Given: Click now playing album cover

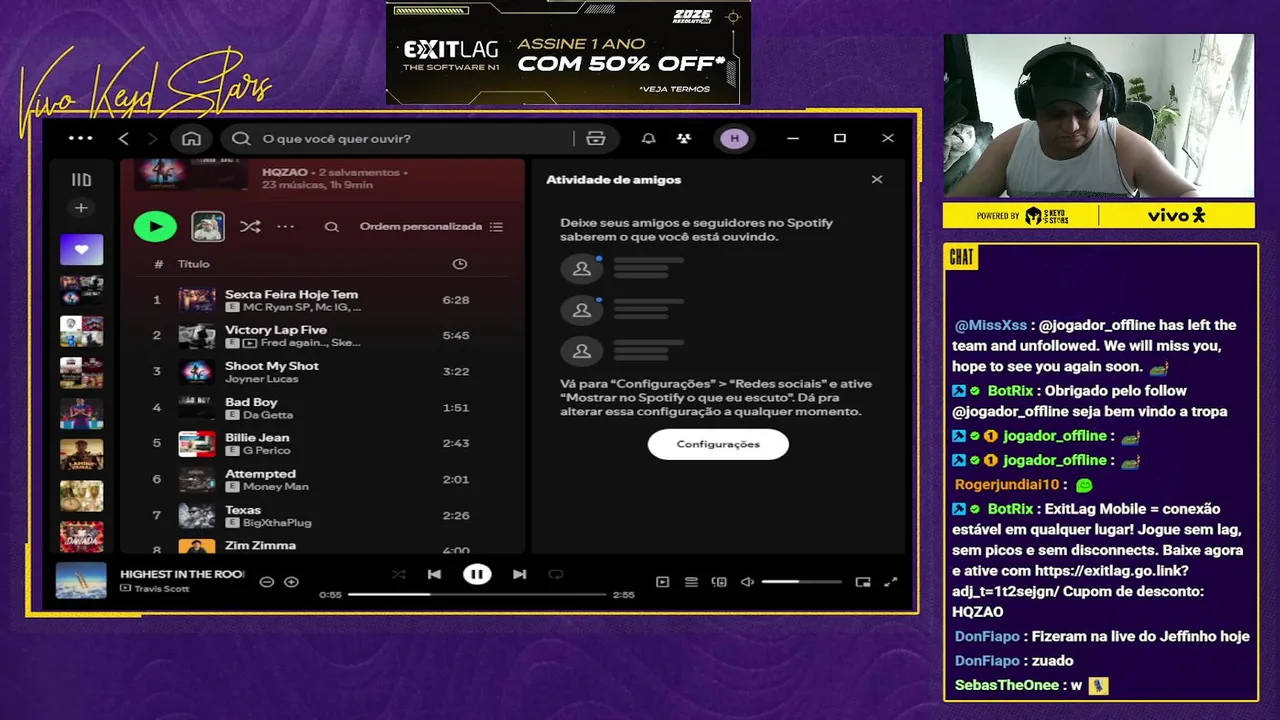Looking at the screenshot, I should coord(81,580).
